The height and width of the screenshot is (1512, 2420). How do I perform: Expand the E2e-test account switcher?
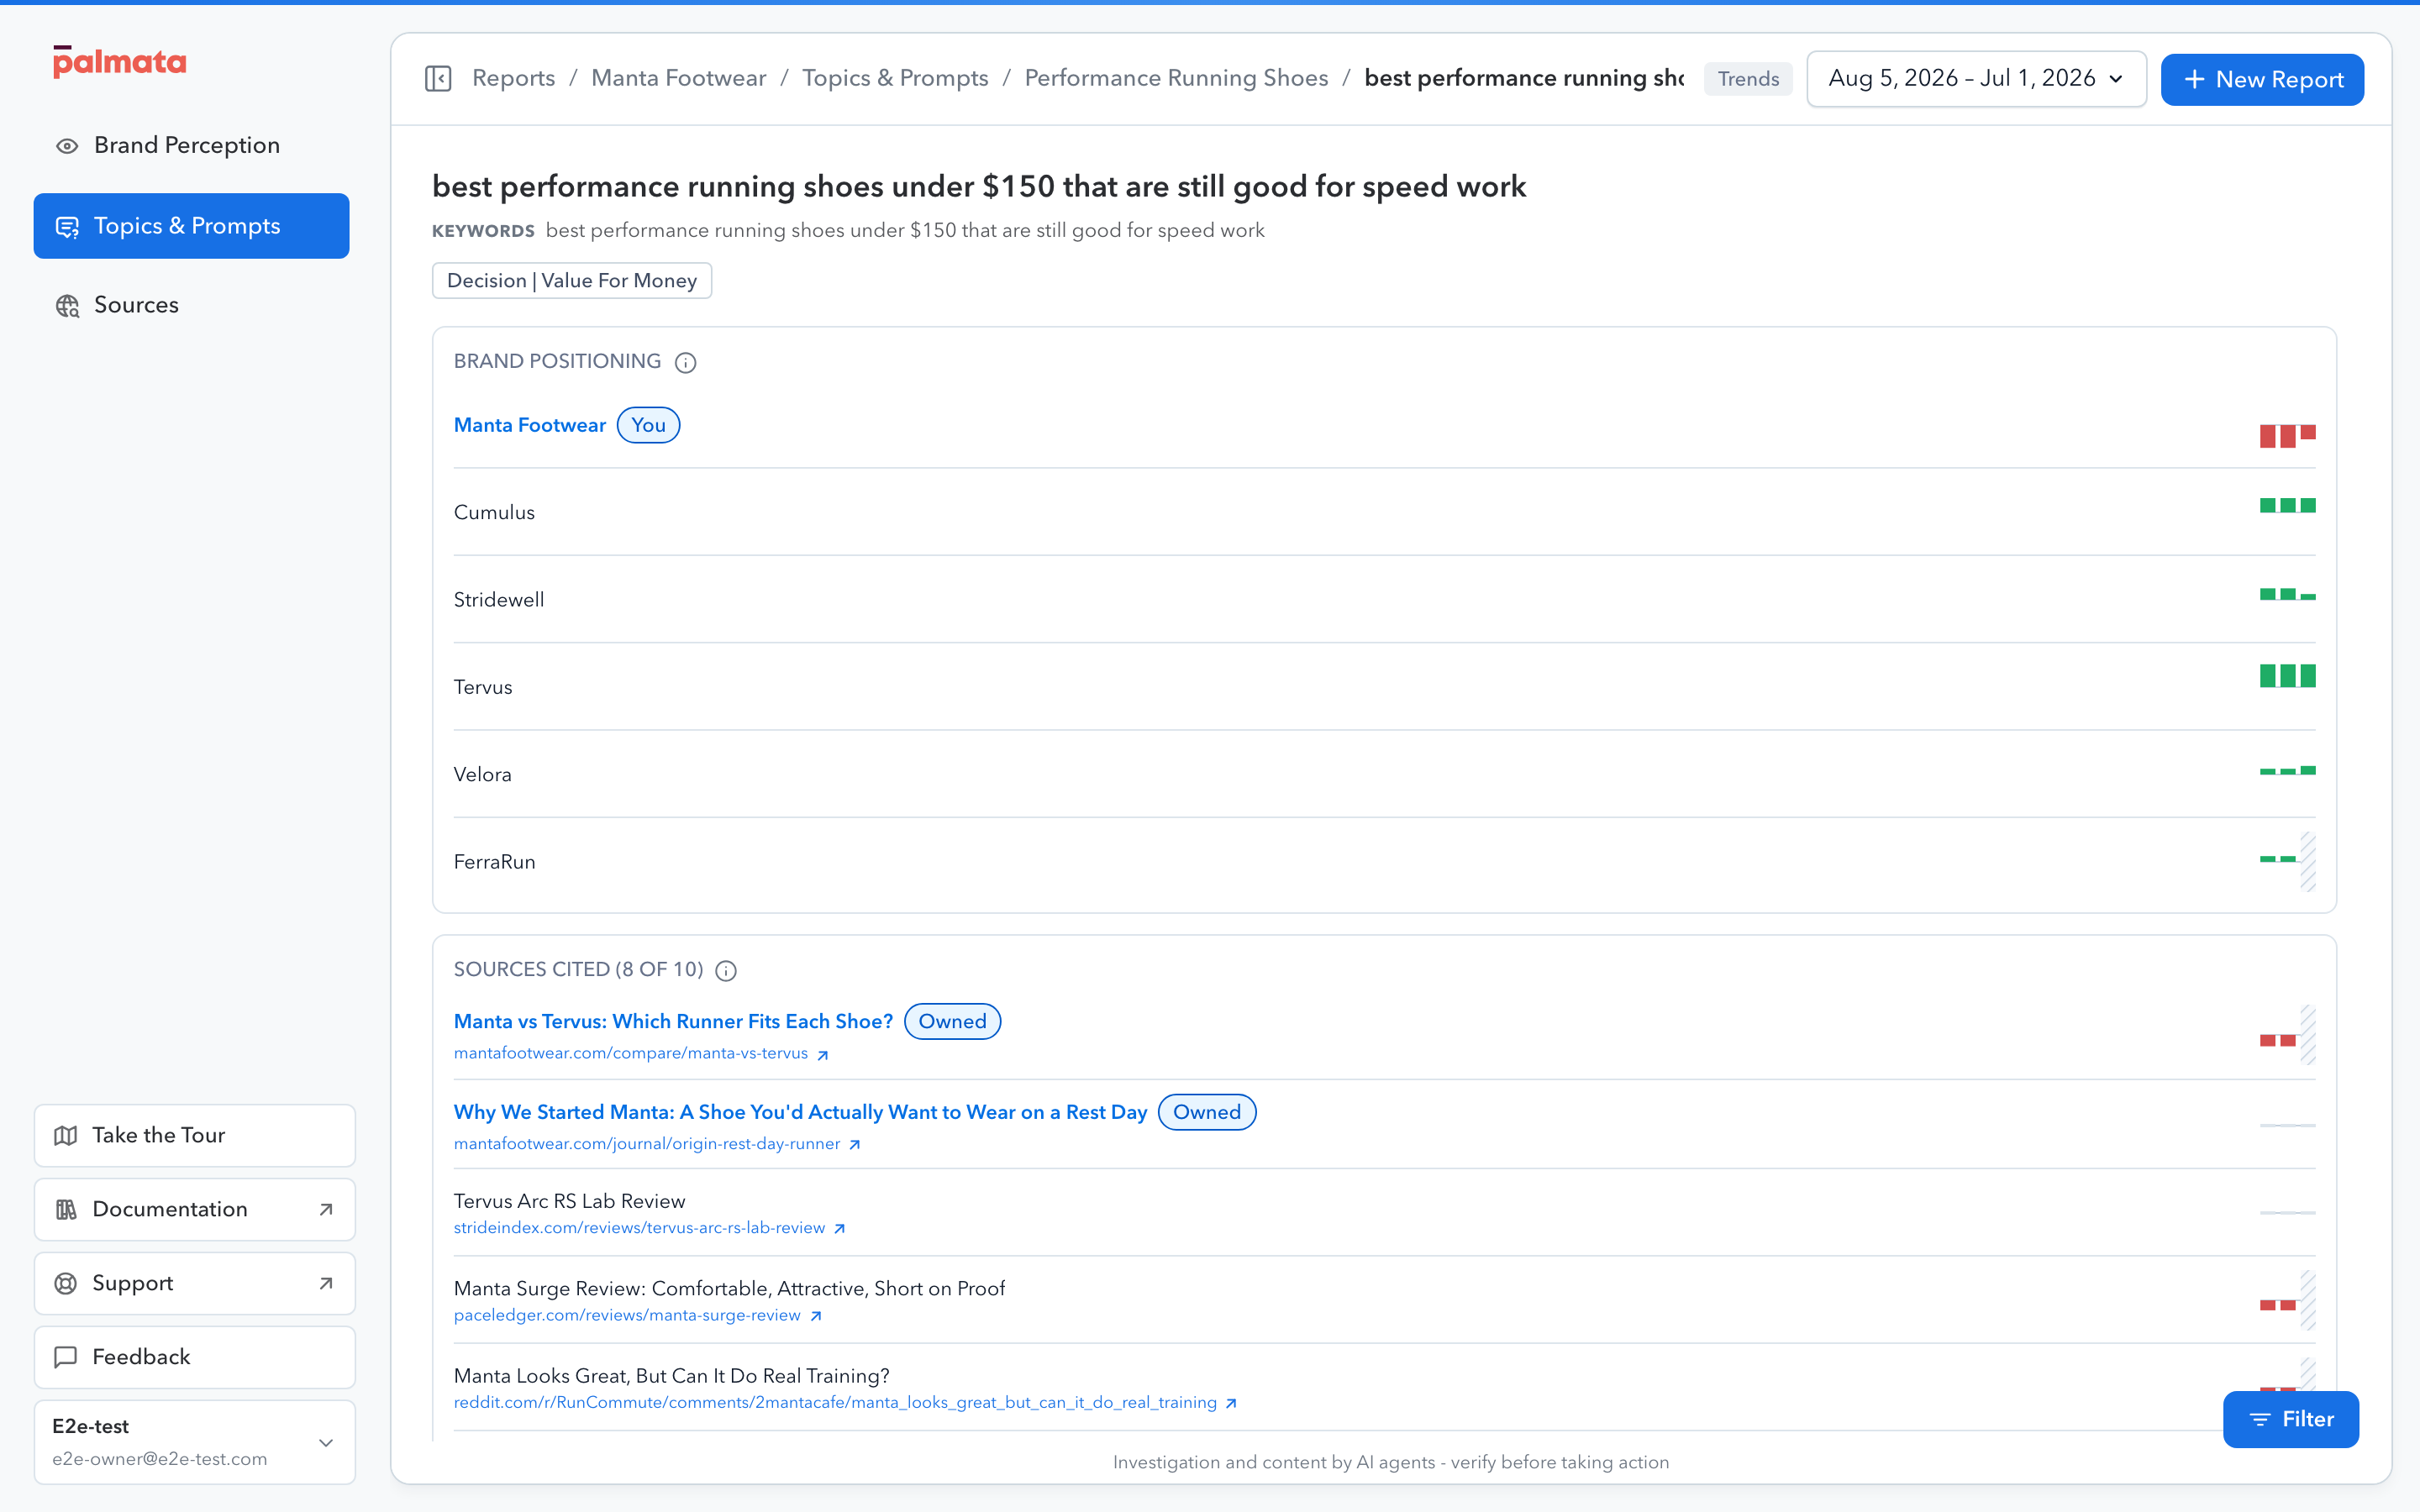point(195,1442)
